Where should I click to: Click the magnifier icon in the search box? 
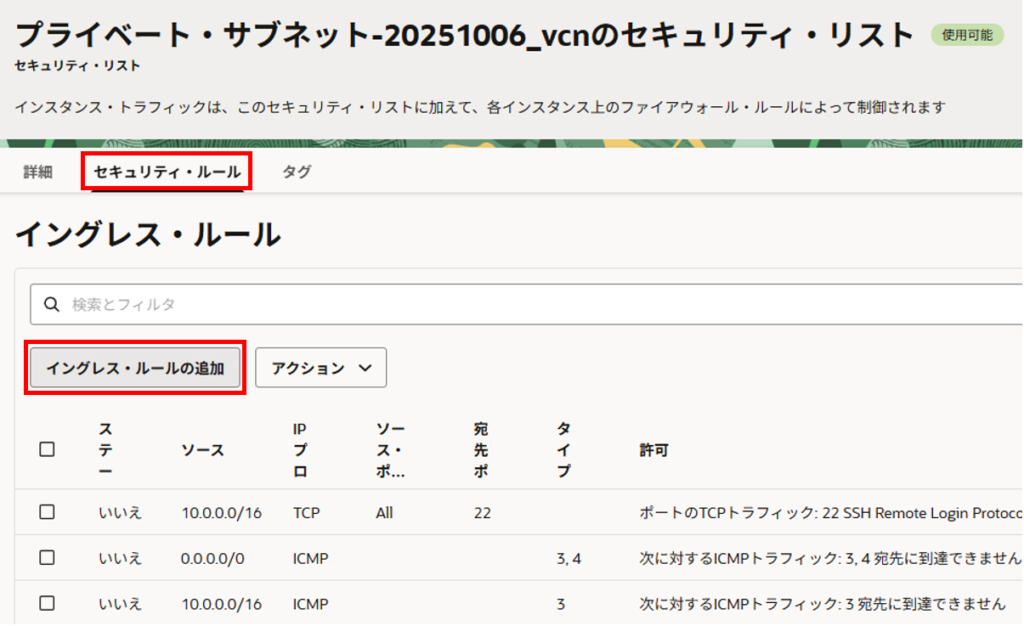pyautogui.click(x=50, y=304)
